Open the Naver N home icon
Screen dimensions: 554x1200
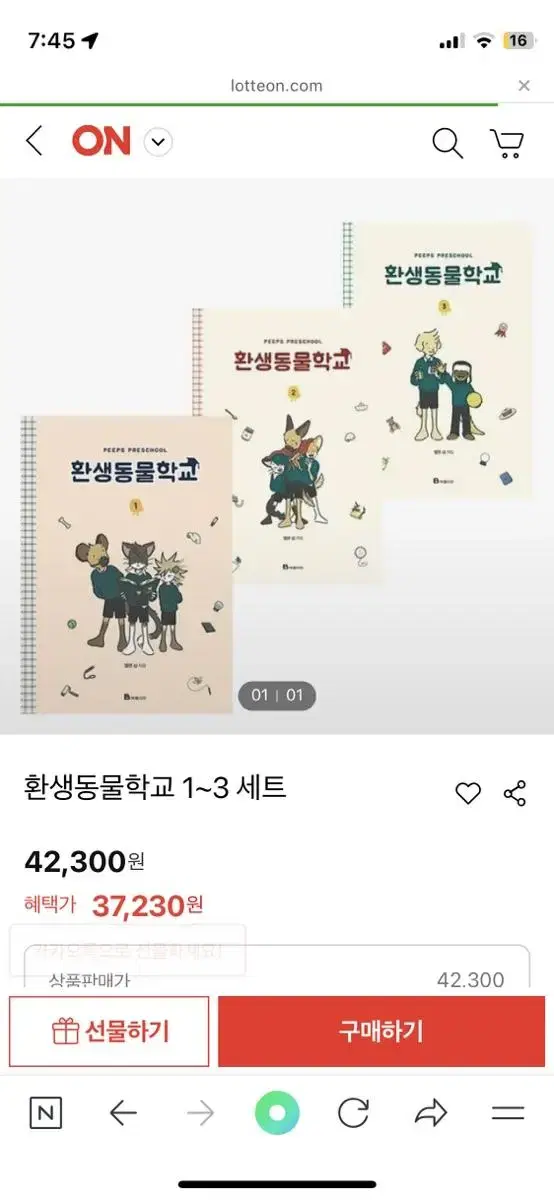coord(45,1113)
